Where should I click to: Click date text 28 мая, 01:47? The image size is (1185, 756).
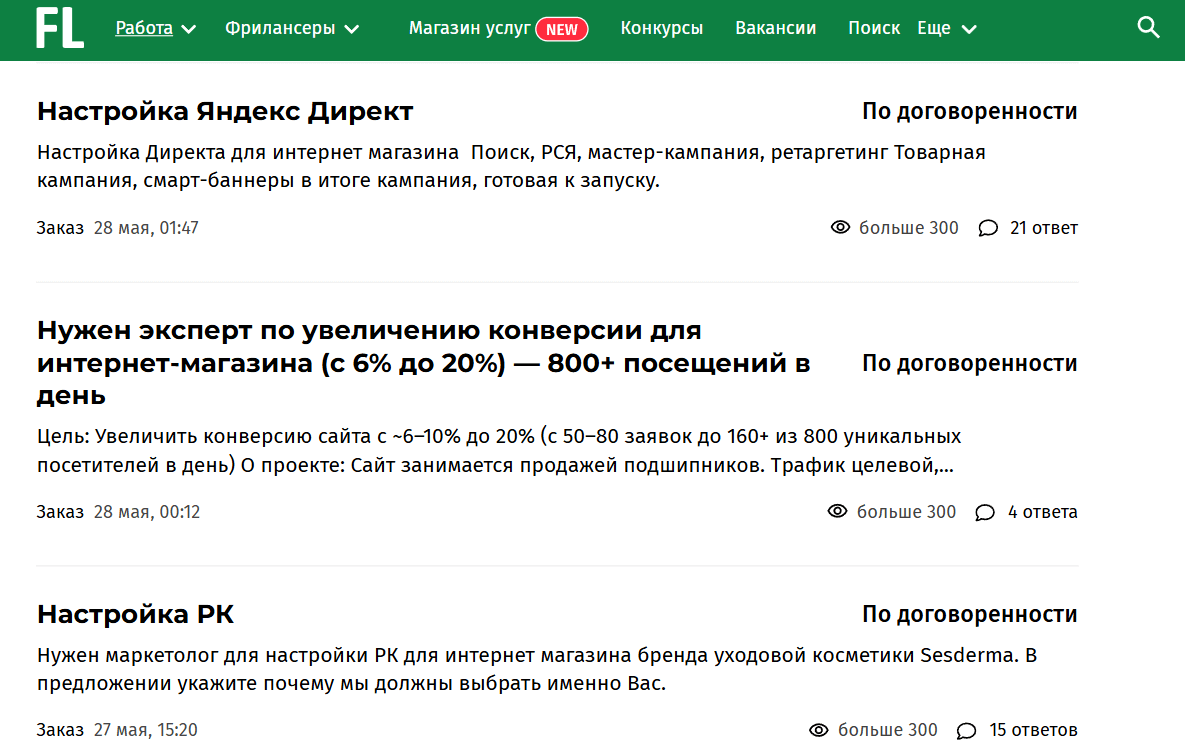(x=146, y=228)
